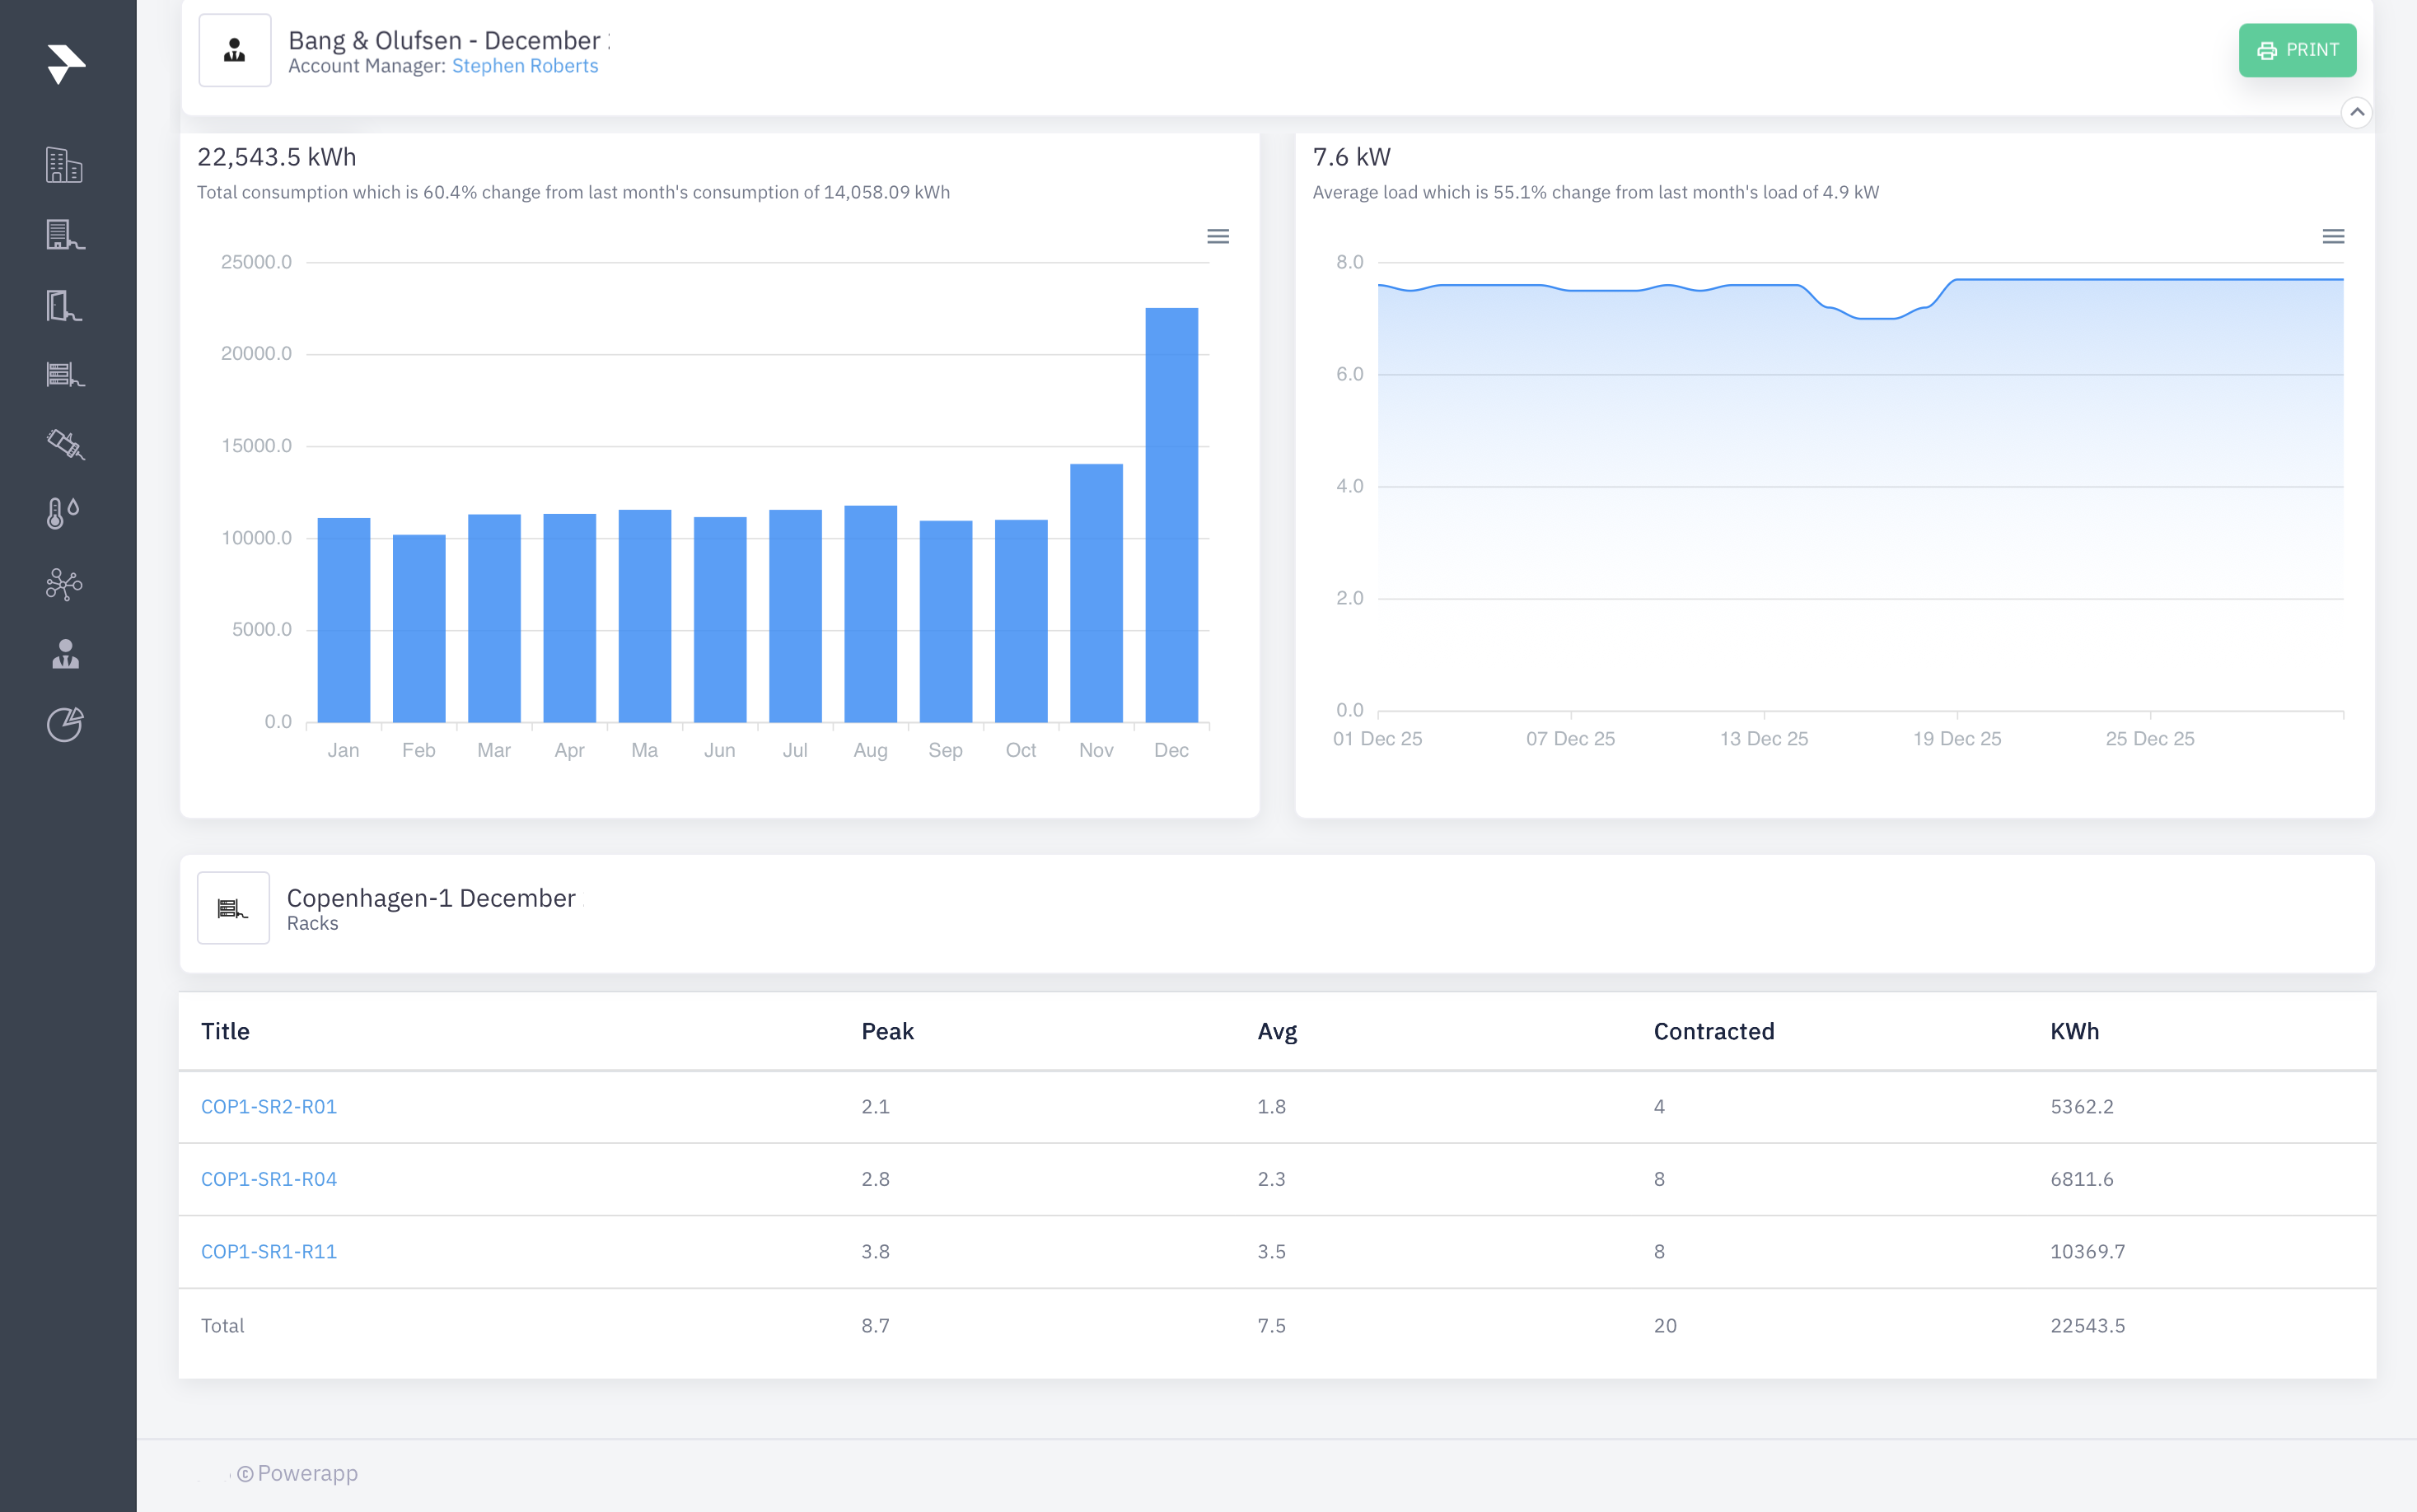The width and height of the screenshot is (2417, 1512).
Task: Open the thermometer humidity sidebar icon
Action: [x=63, y=514]
